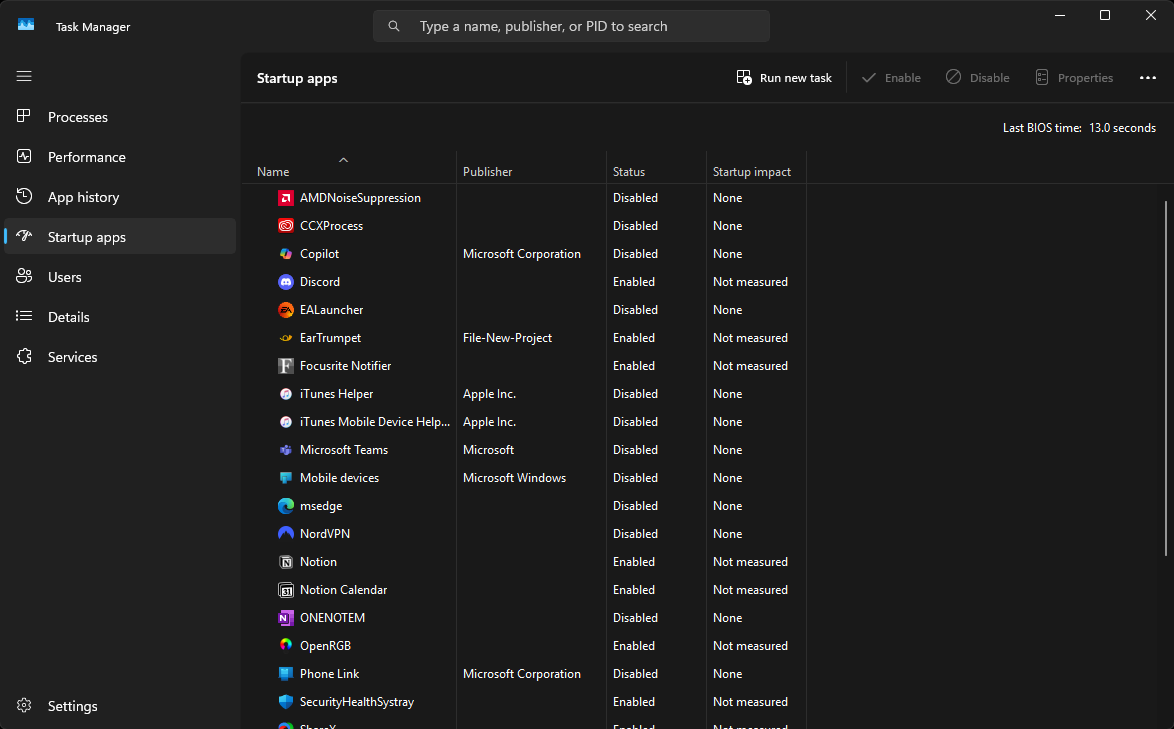Click the CCXProcess Creative Cloud icon
The width and height of the screenshot is (1174, 729).
click(x=285, y=225)
